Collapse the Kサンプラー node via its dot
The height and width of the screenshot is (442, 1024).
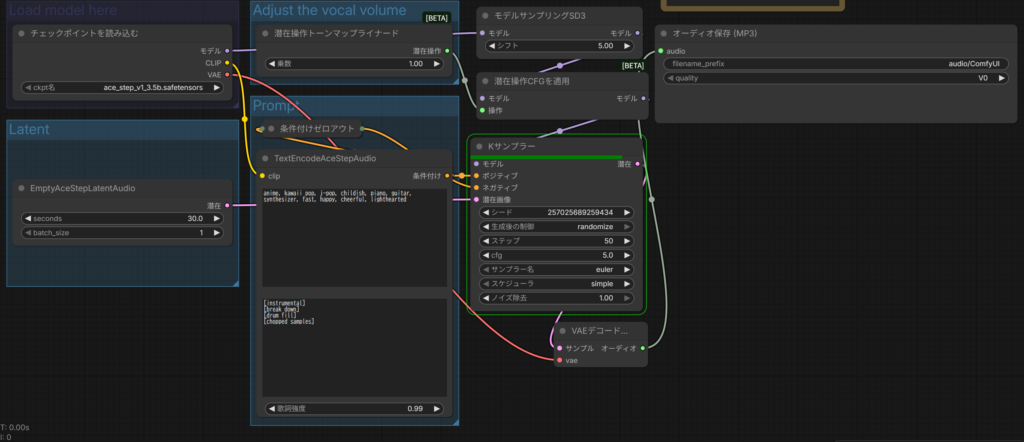click(x=480, y=146)
